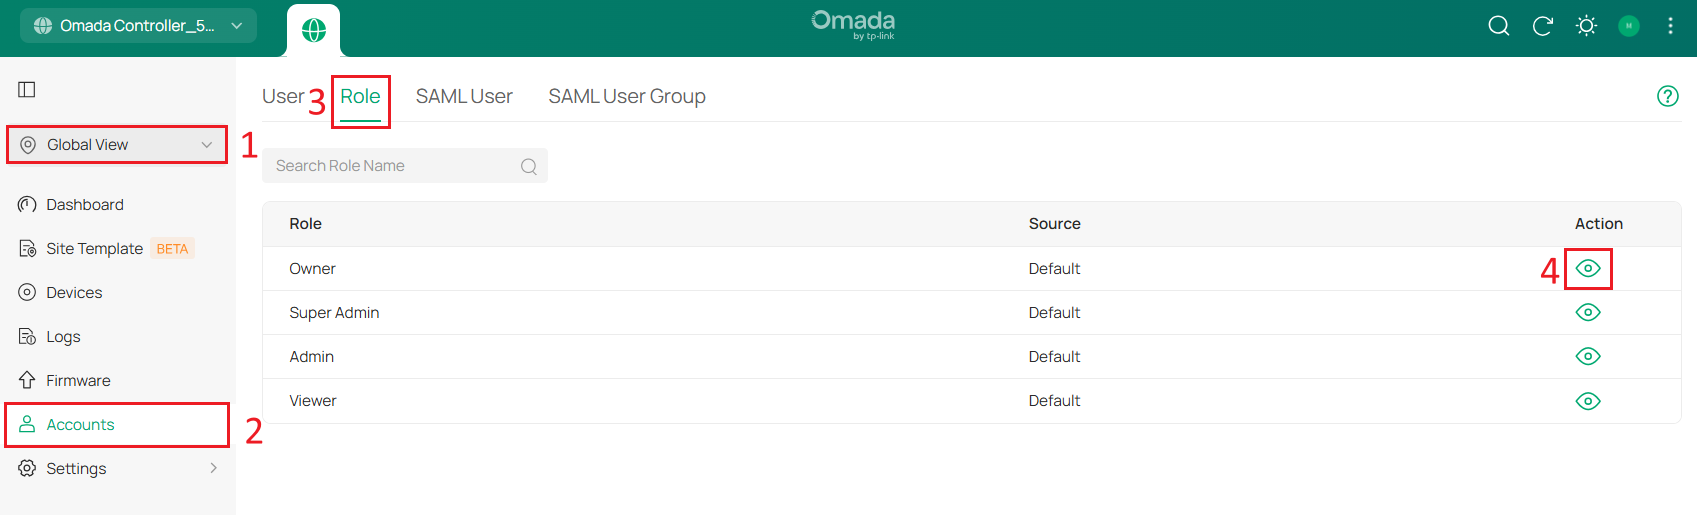This screenshot has width=1697, height=515.
Task: Open the Omada Controller selector dropdown
Action: (x=138, y=26)
